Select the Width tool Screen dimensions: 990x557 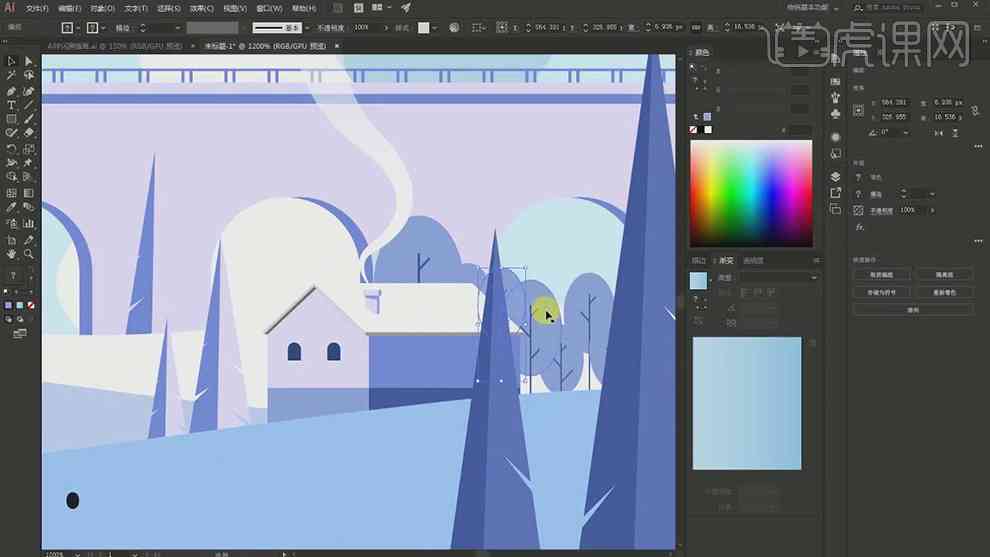click(11, 163)
